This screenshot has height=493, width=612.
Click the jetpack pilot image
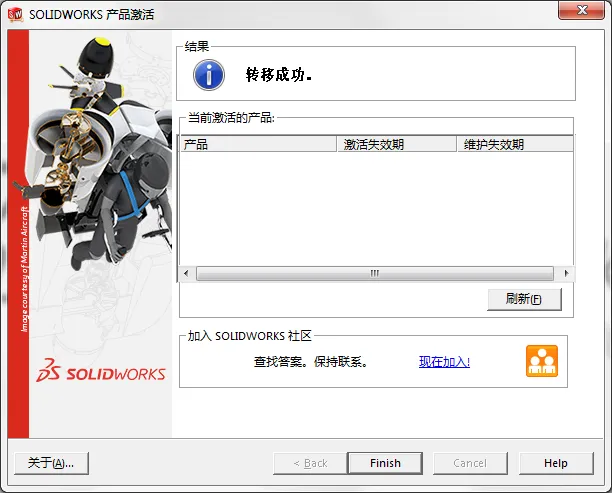[100, 154]
